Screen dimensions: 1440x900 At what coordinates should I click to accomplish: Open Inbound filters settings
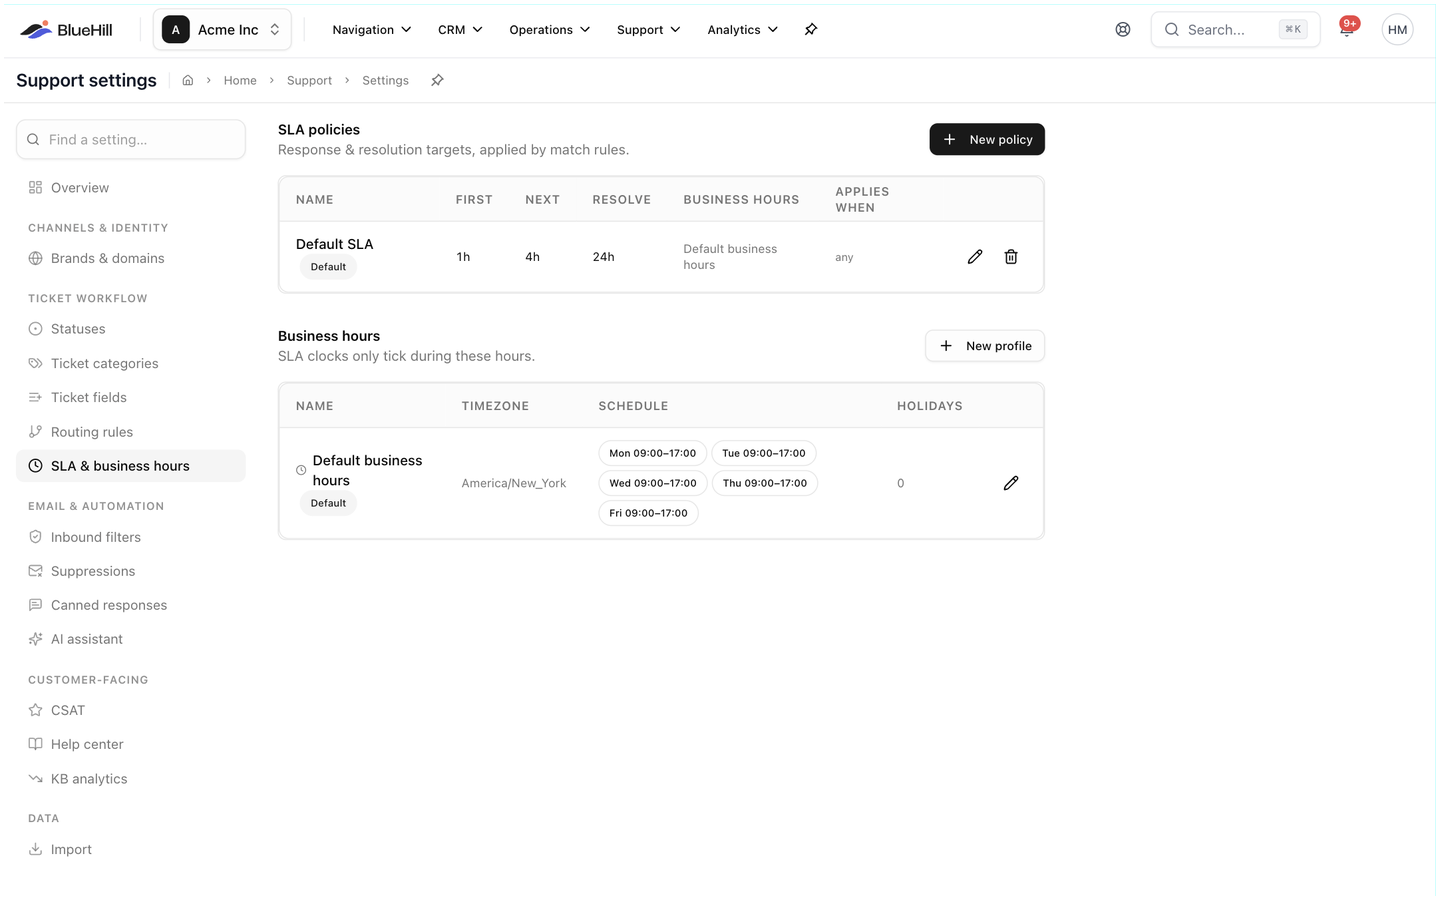[x=131, y=537]
